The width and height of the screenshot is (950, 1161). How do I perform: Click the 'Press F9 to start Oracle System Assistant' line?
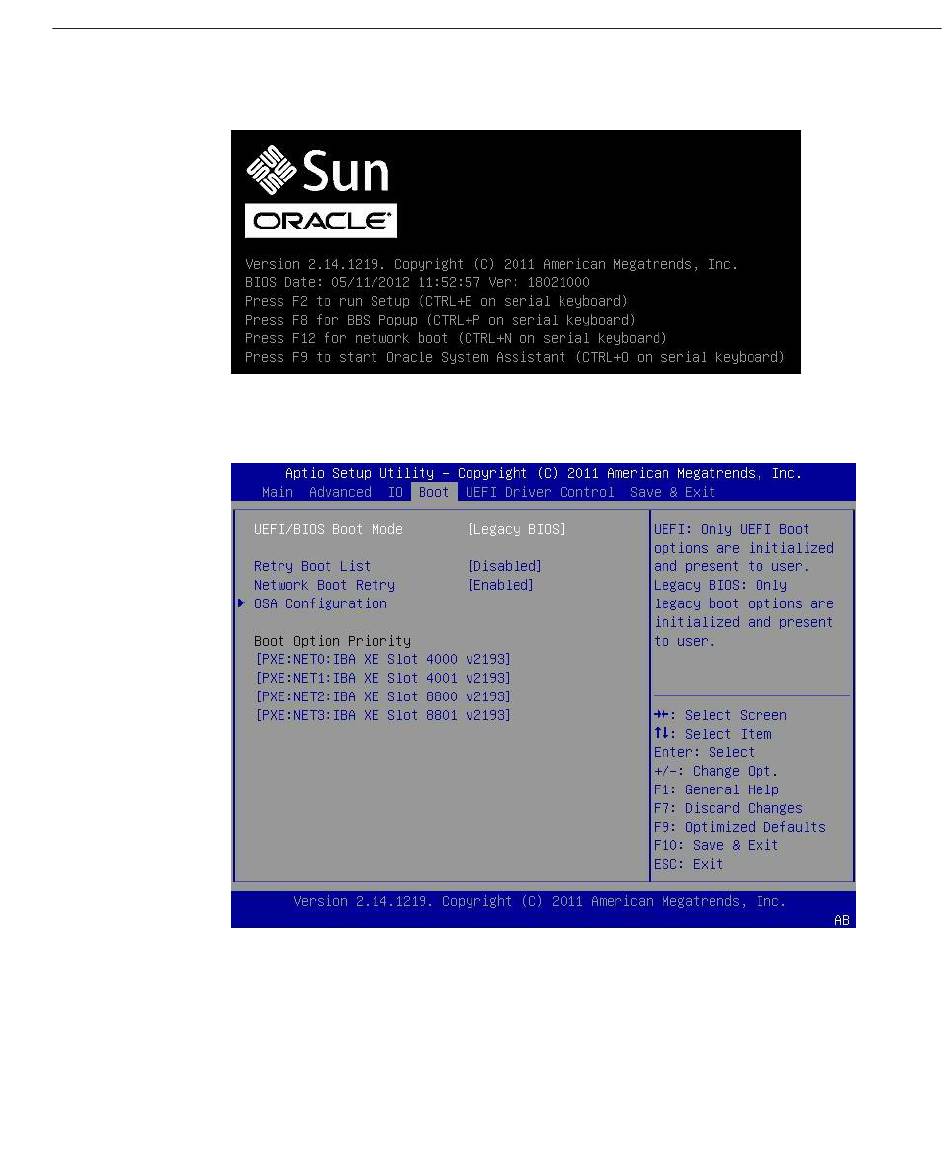click(x=515, y=357)
